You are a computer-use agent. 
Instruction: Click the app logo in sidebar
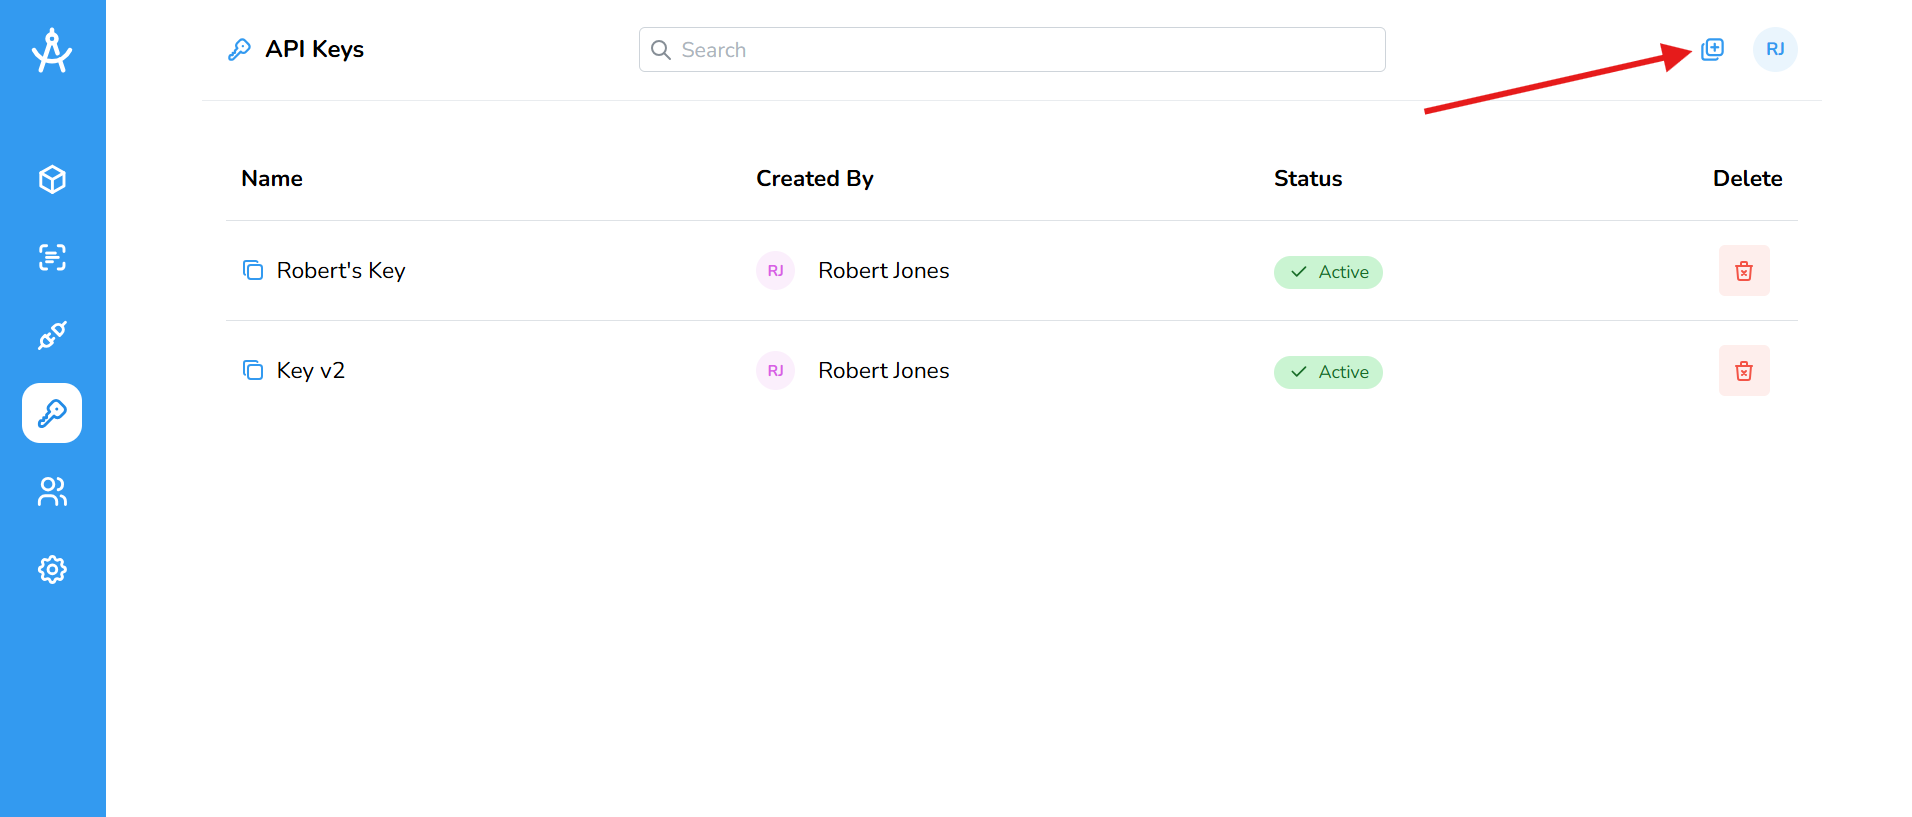(x=52, y=51)
